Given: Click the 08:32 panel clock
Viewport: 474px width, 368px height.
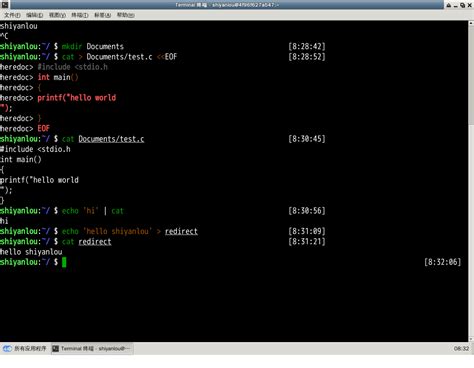Looking at the screenshot, I should coord(461,349).
